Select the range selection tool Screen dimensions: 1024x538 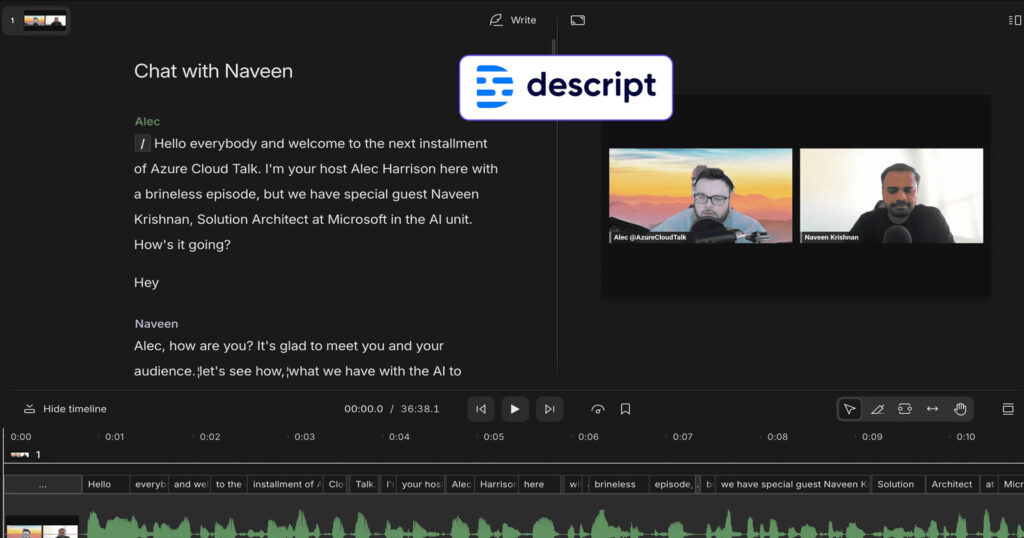(x=904, y=409)
